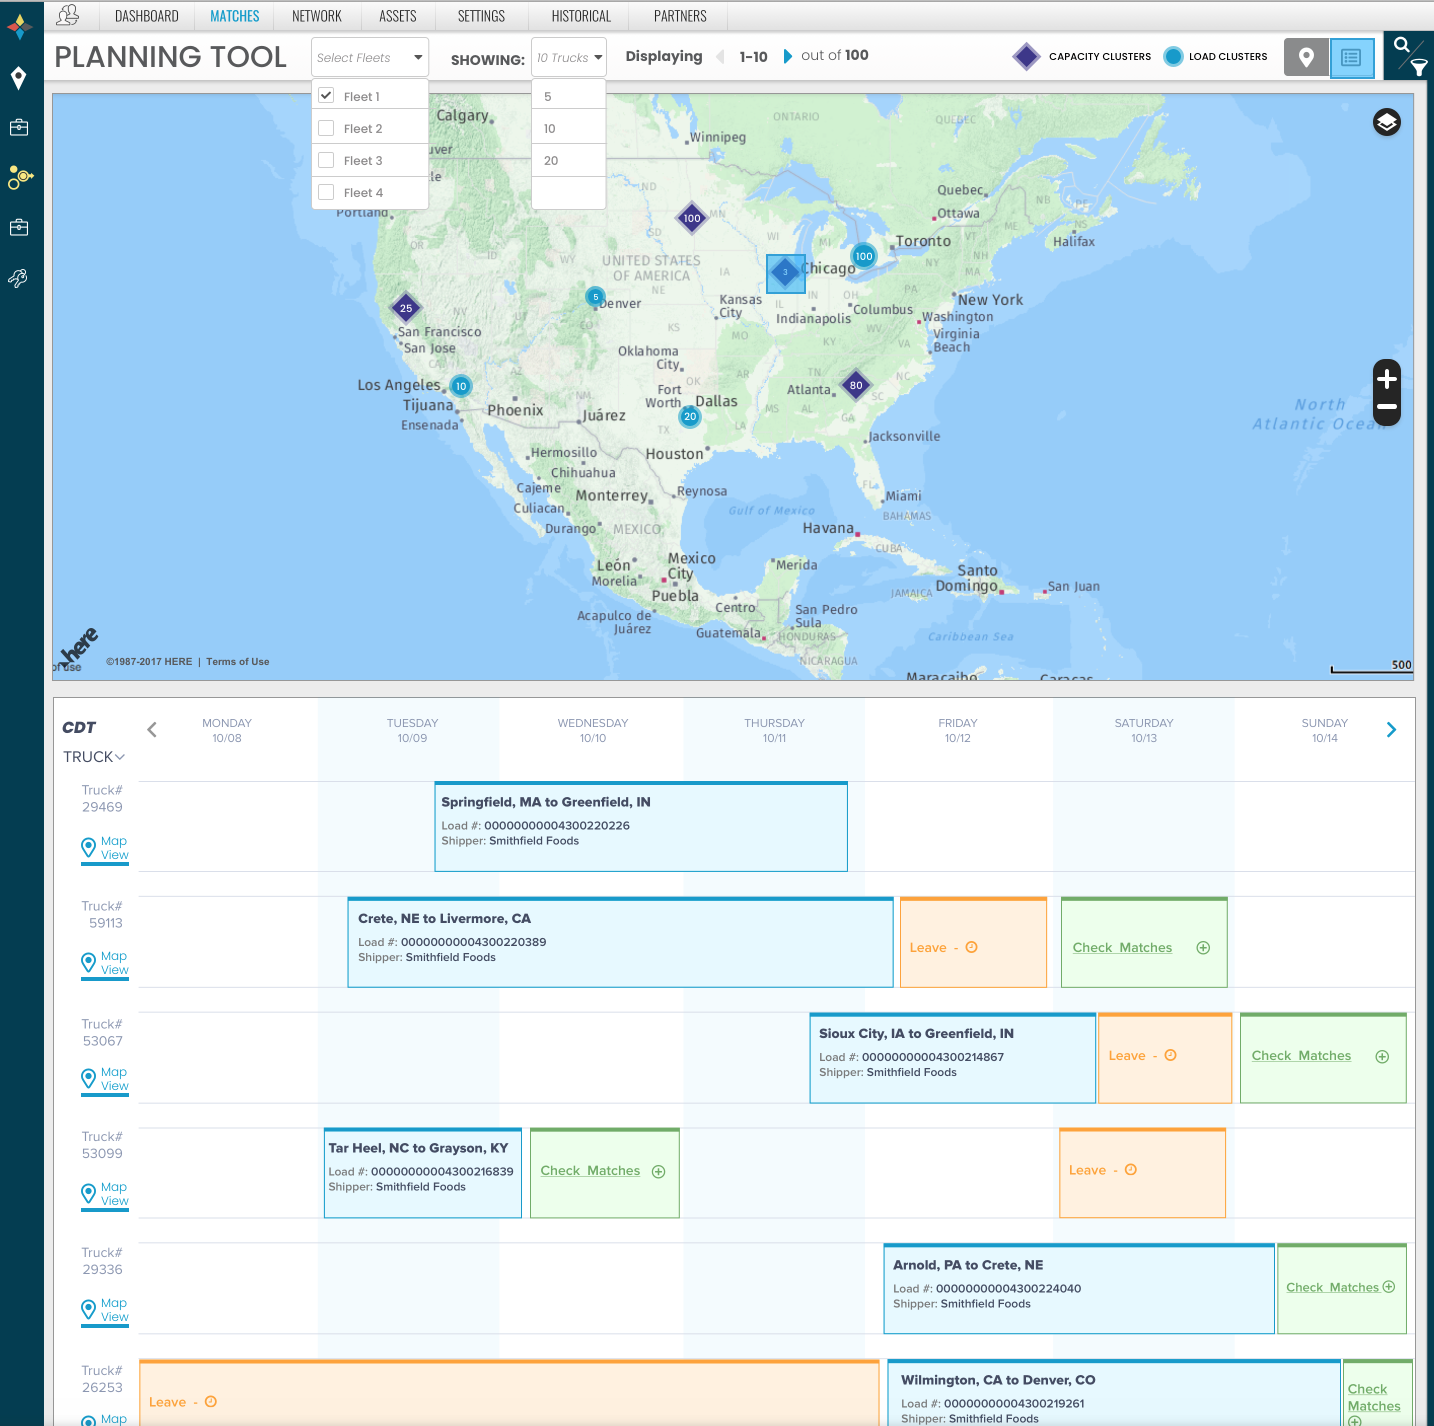The width and height of the screenshot is (1434, 1426).
Task: Expand the 10 Trucks dropdown
Action: tap(569, 58)
